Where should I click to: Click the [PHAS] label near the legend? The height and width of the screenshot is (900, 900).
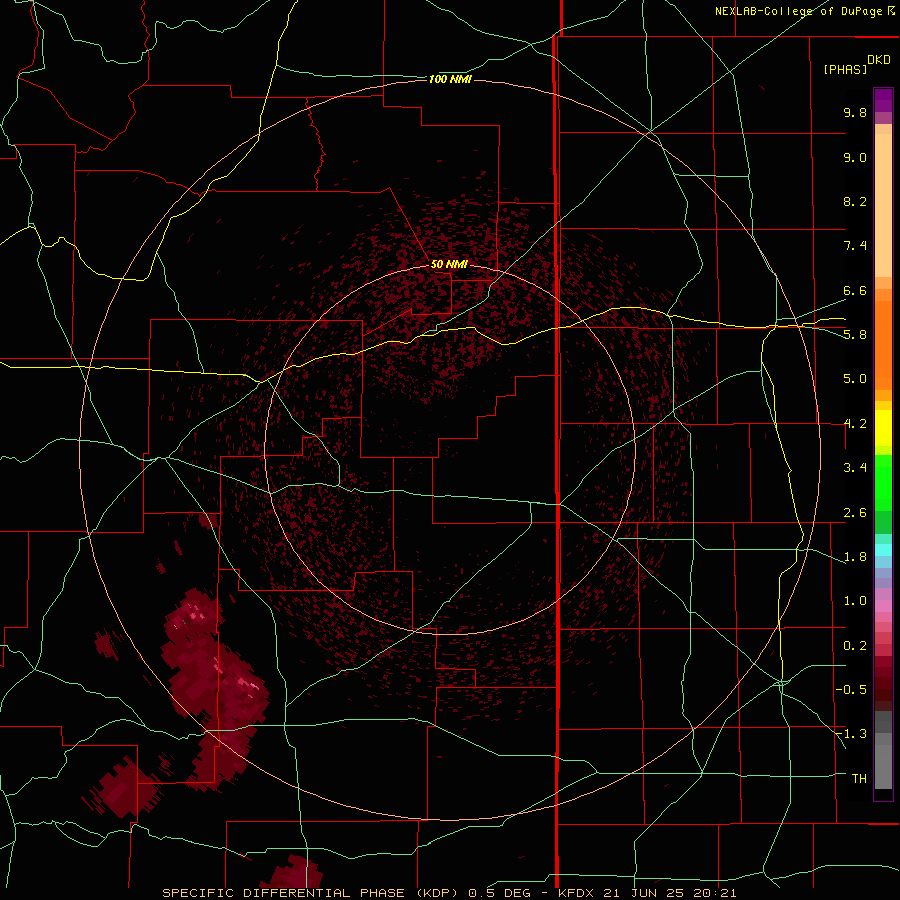tap(845, 69)
